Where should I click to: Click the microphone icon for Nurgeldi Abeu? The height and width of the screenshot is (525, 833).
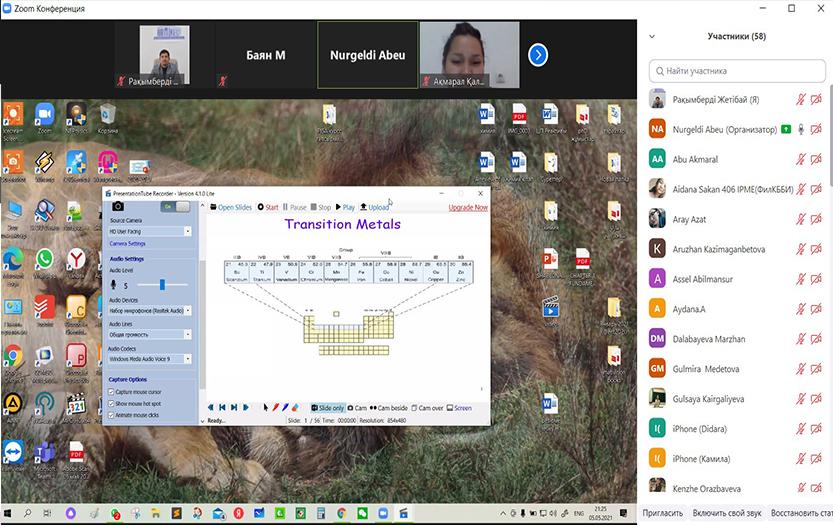(801, 129)
